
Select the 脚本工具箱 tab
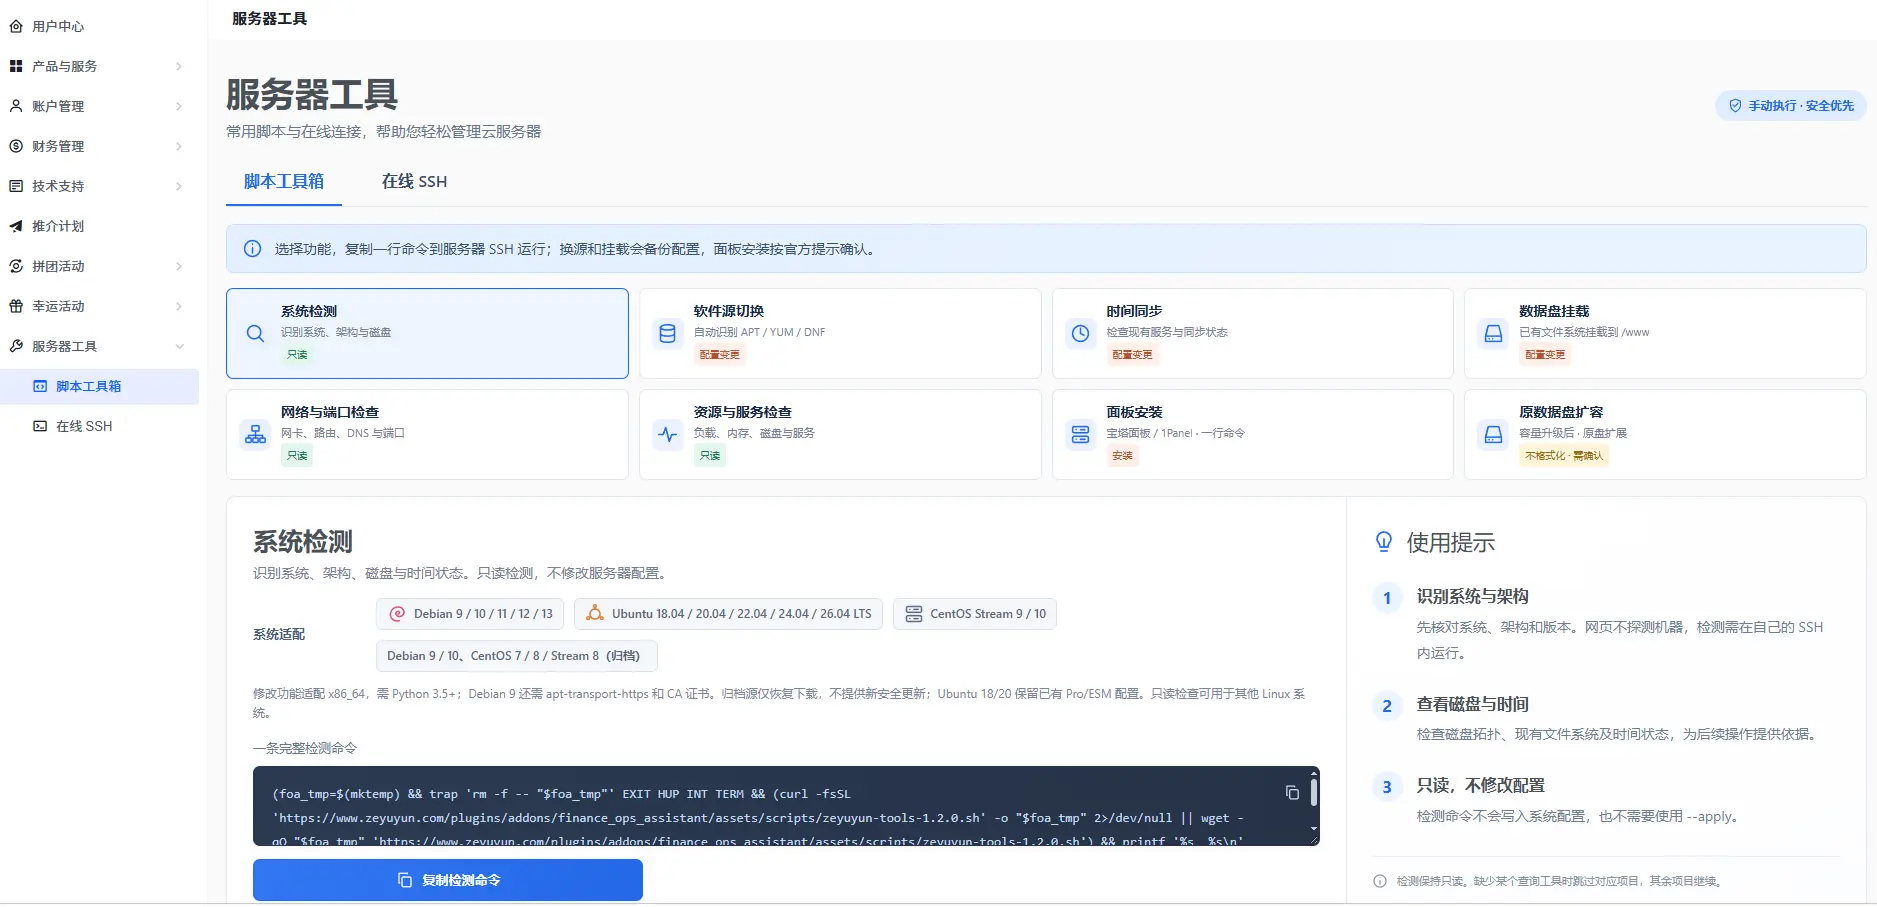(x=284, y=181)
